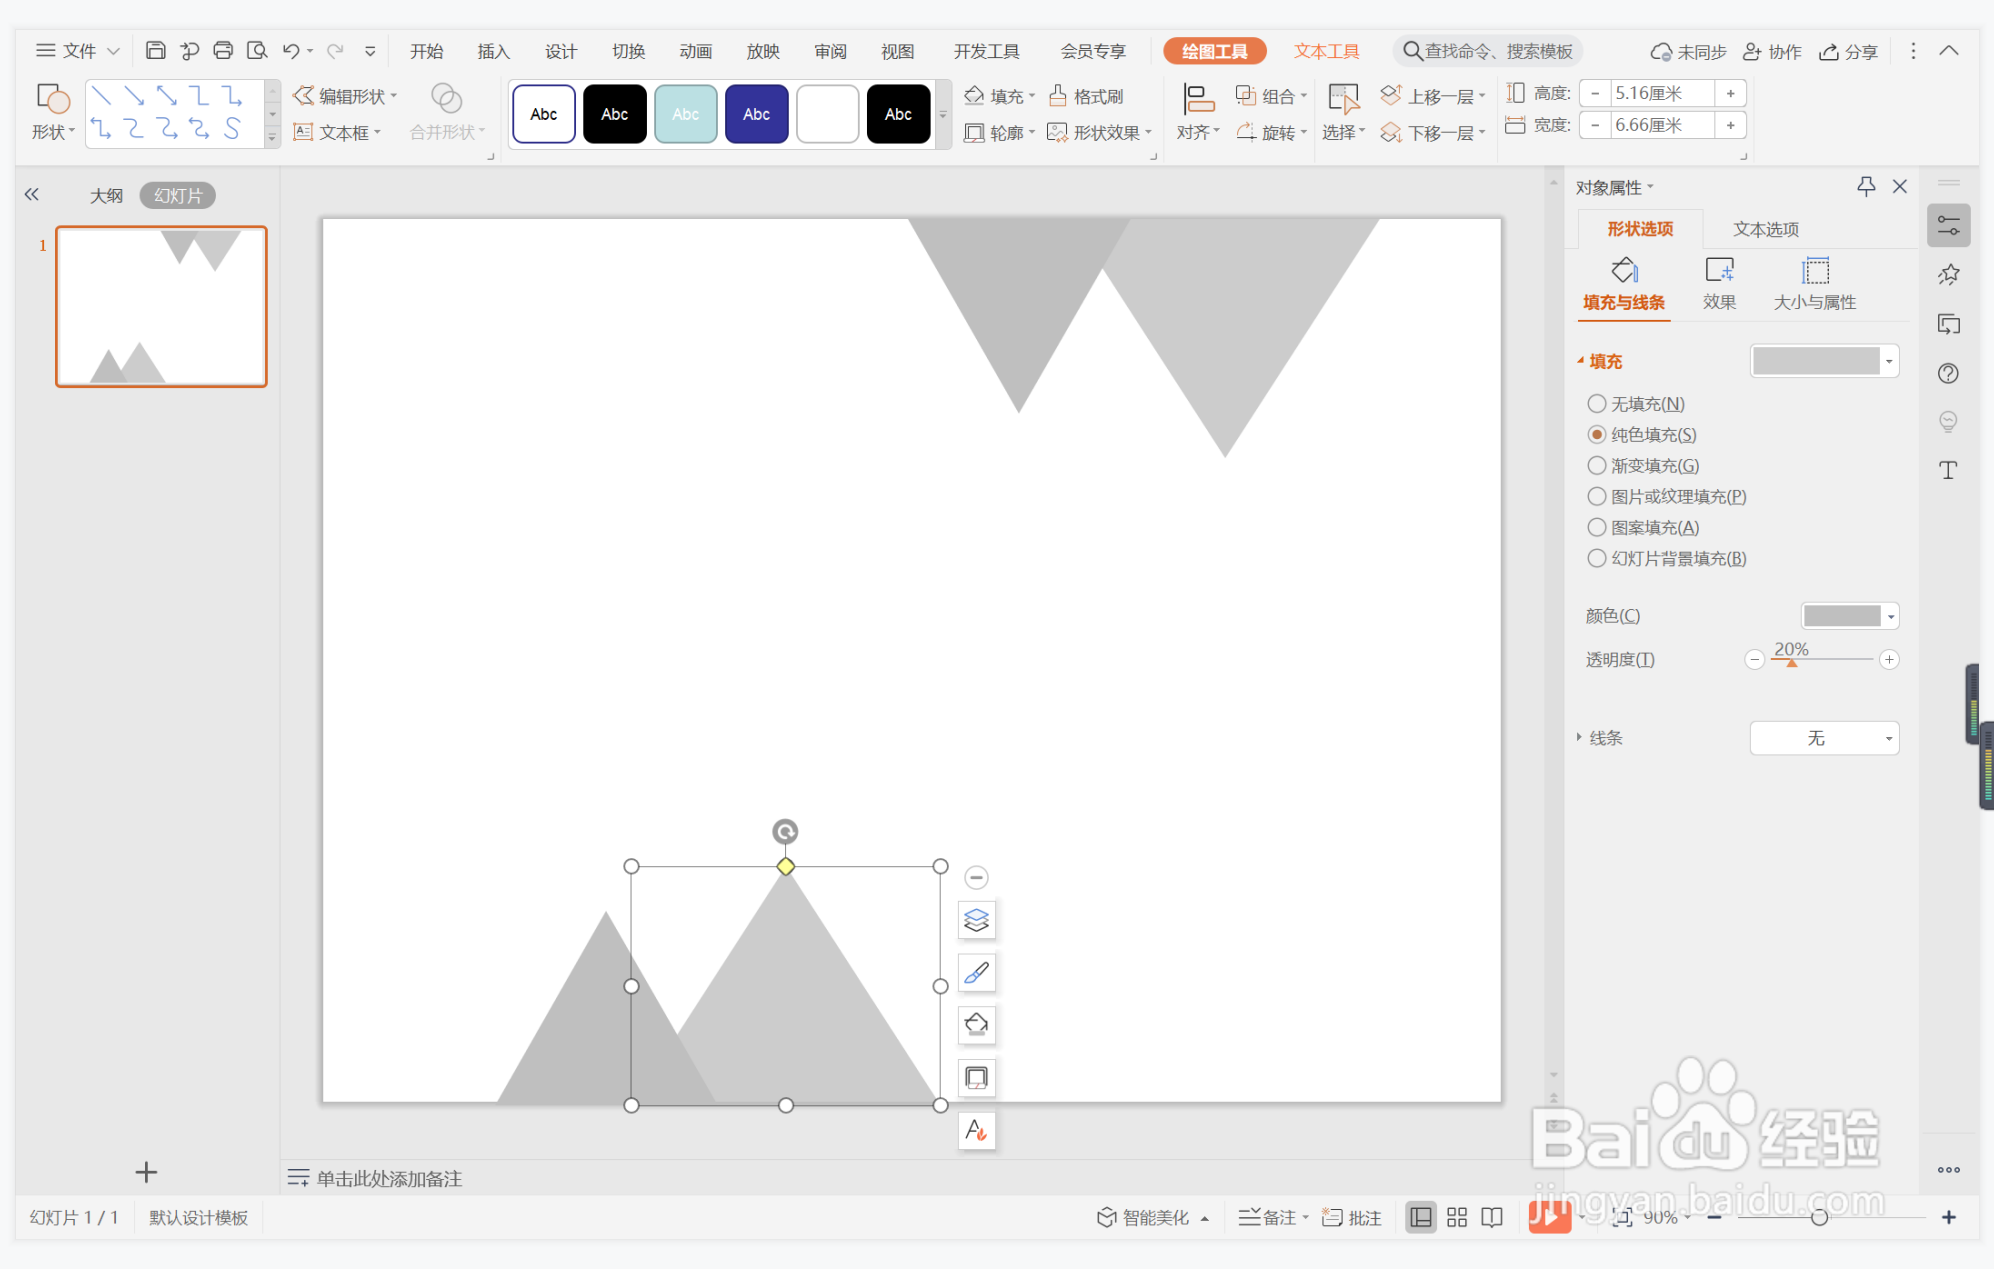Open the Edit Shape (编辑形状) dropdown
1994x1269 pixels.
pos(345,96)
